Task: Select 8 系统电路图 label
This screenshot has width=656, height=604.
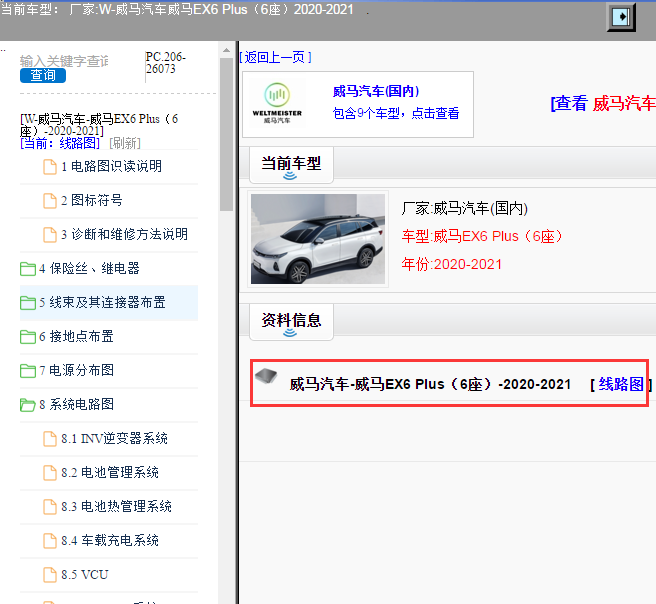Action: coord(76,404)
